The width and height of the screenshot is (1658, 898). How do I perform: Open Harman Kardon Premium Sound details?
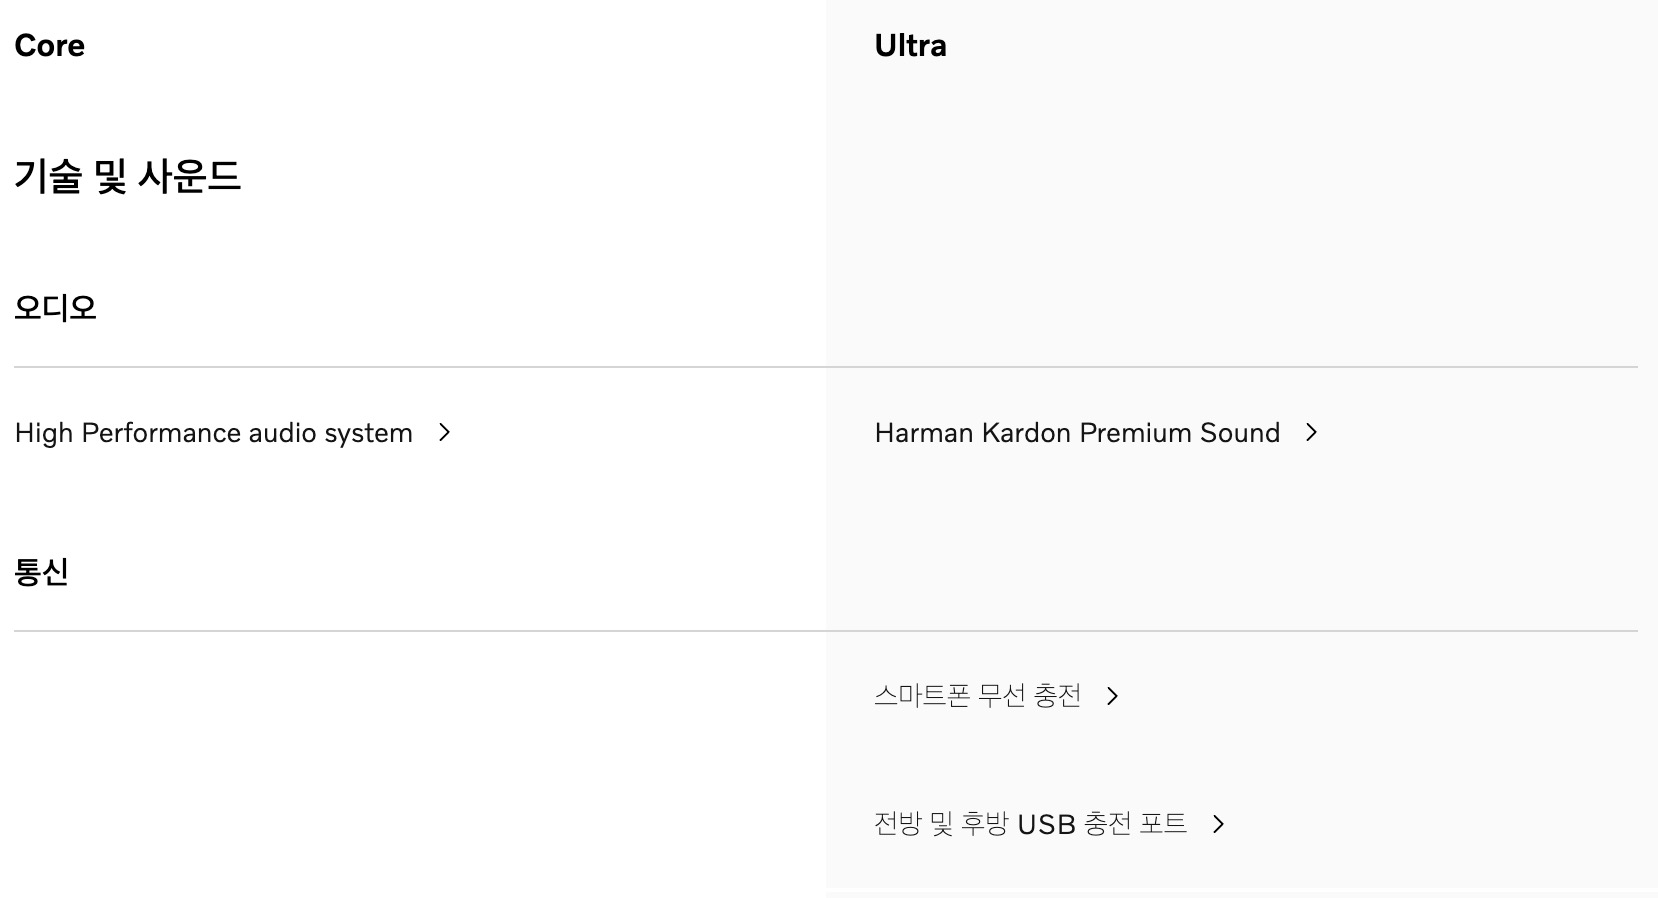(1077, 433)
